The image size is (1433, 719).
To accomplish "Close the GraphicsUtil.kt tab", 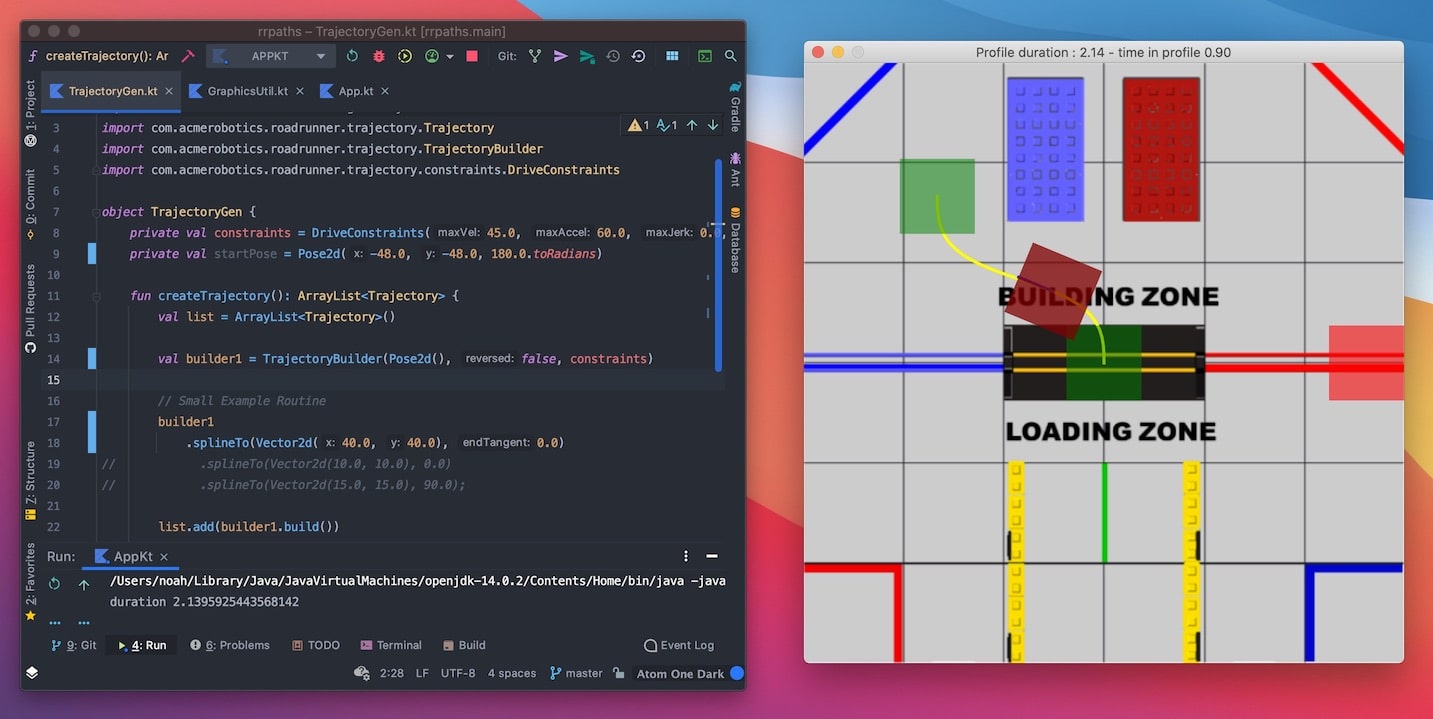I will tap(300, 91).
